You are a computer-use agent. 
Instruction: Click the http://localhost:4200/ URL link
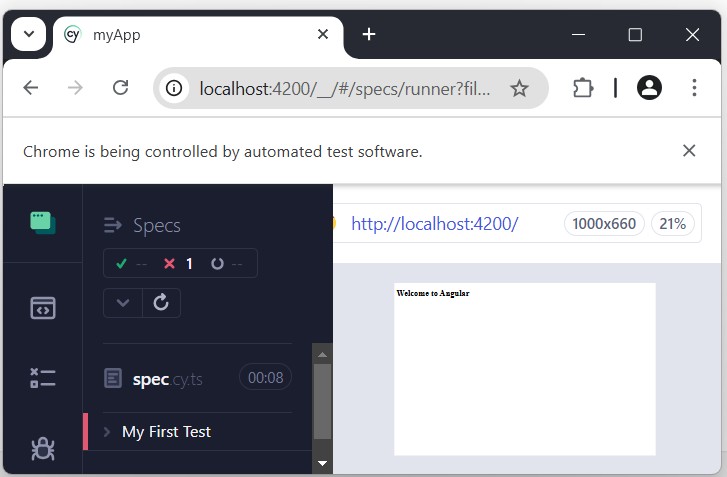pos(434,224)
